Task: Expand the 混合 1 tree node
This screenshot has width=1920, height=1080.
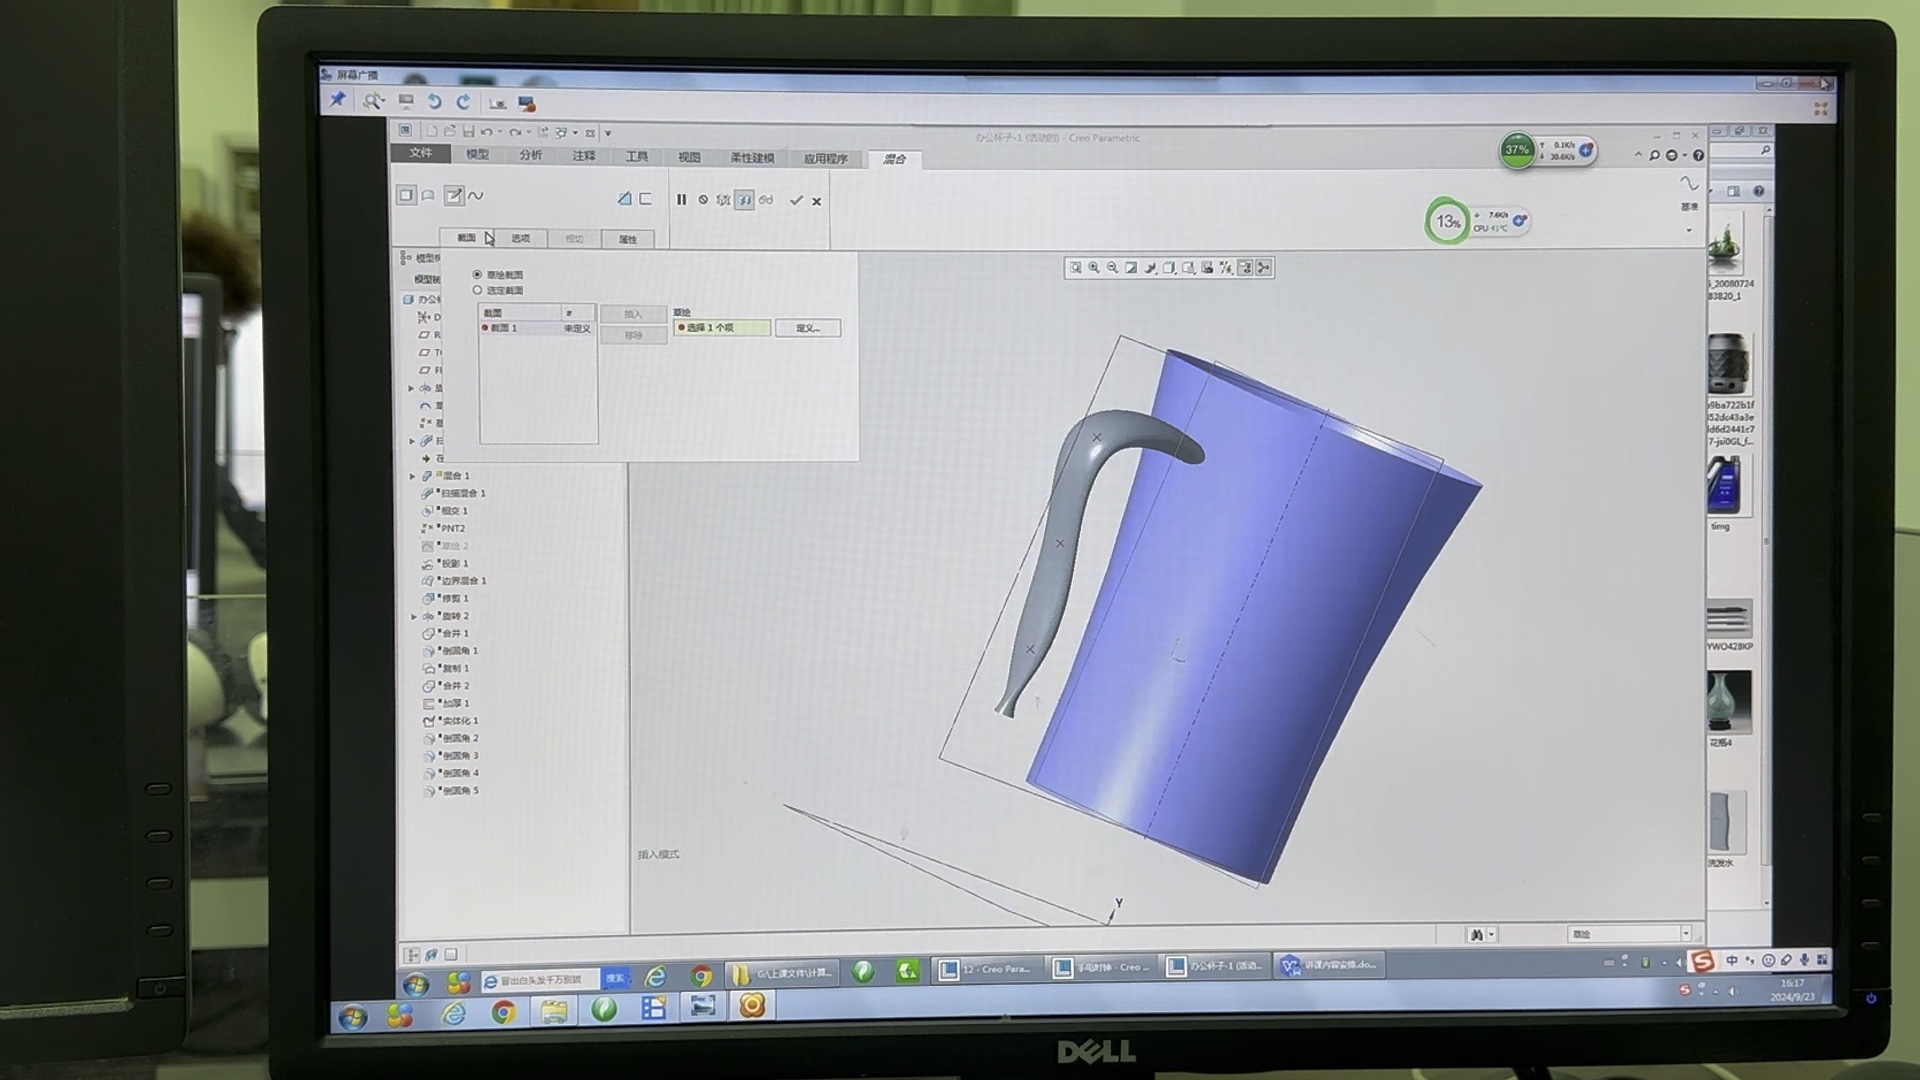Action: (x=413, y=476)
